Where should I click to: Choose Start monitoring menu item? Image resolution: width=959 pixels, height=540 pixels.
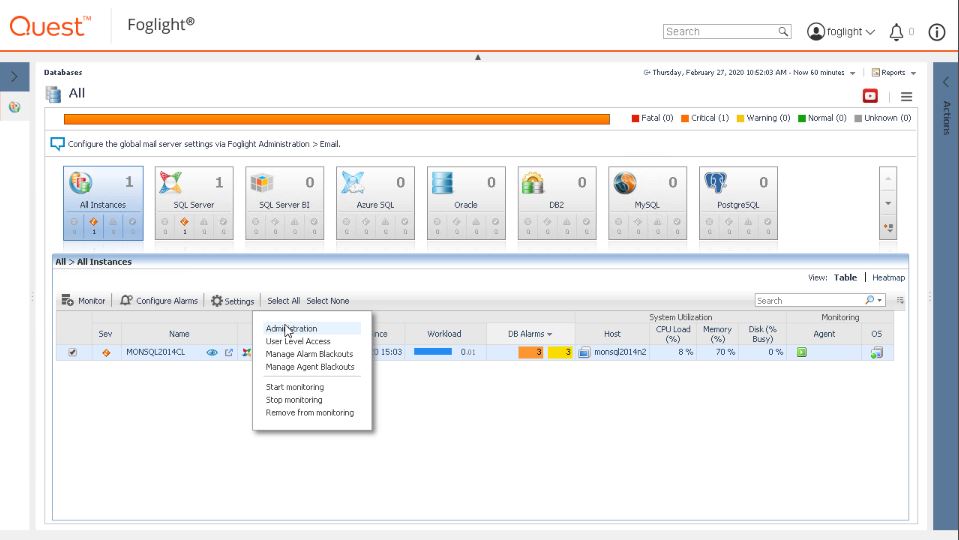[295, 387]
